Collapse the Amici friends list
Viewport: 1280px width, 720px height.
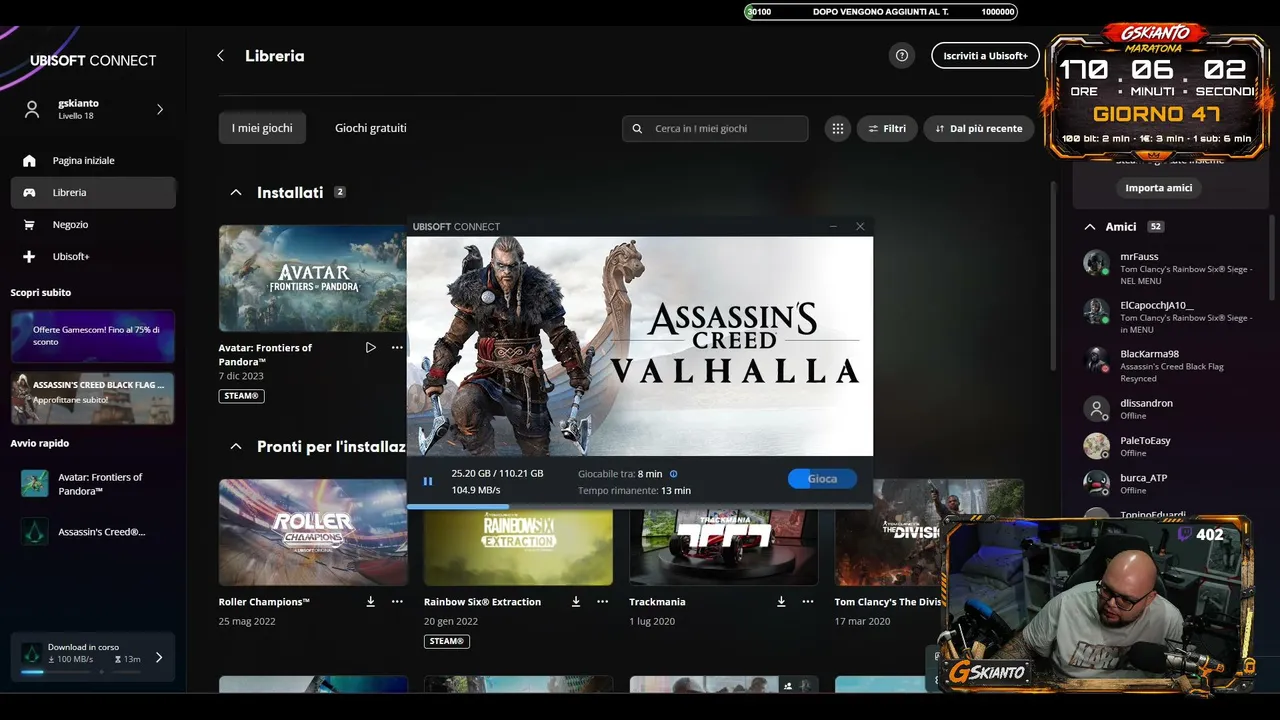tap(1090, 227)
